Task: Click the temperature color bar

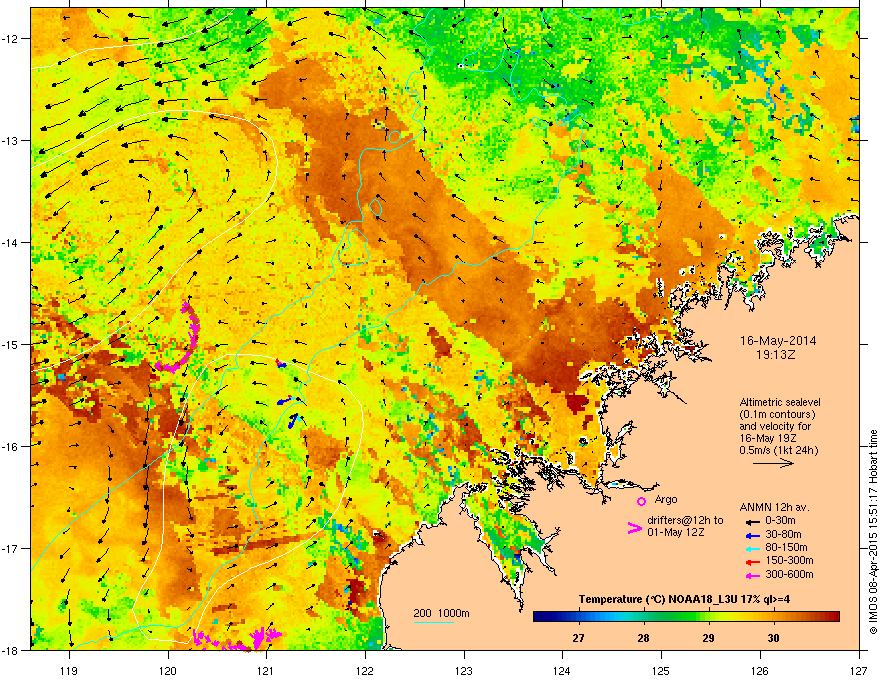Action: [x=686, y=617]
